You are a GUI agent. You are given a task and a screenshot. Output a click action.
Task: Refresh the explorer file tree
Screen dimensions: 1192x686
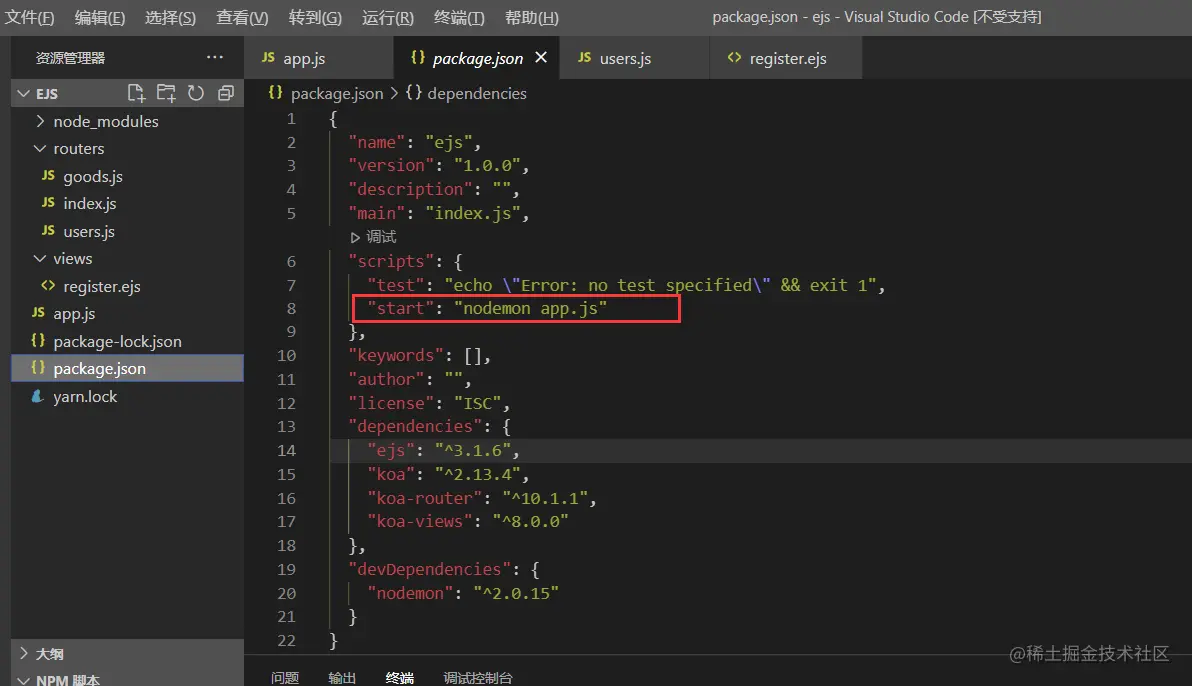point(195,94)
